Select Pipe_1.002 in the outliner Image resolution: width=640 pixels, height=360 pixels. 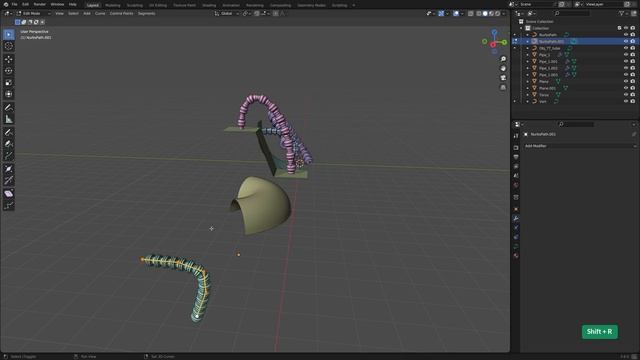[x=548, y=68]
